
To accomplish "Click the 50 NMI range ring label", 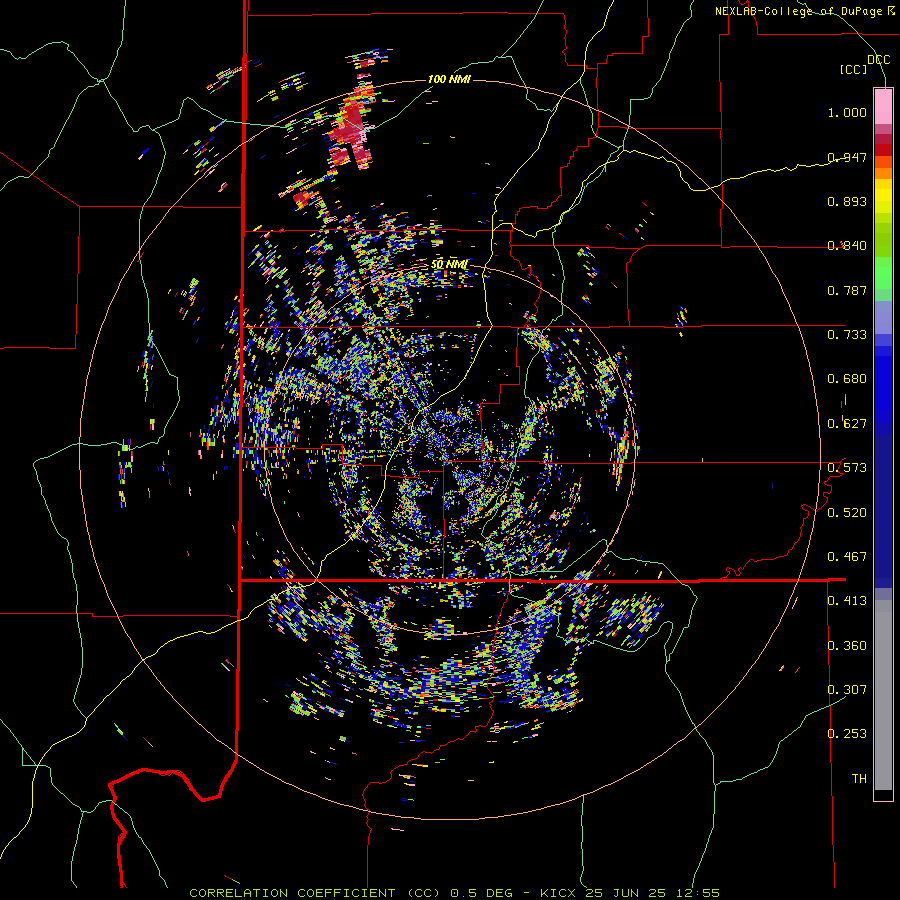I will tap(449, 265).
